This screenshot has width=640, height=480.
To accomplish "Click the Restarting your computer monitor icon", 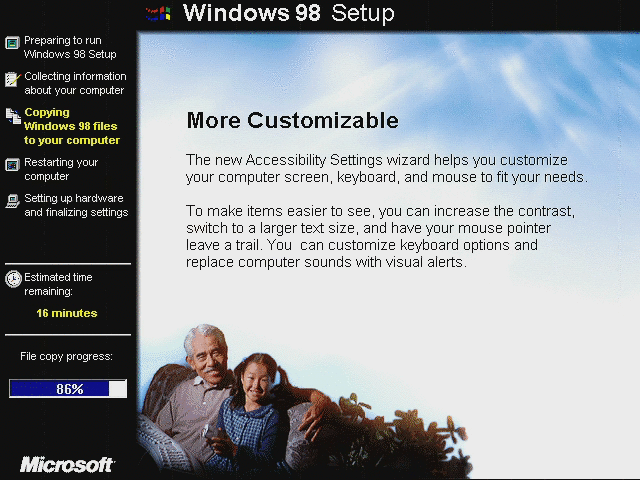I will pyautogui.click(x=12, y=165).
